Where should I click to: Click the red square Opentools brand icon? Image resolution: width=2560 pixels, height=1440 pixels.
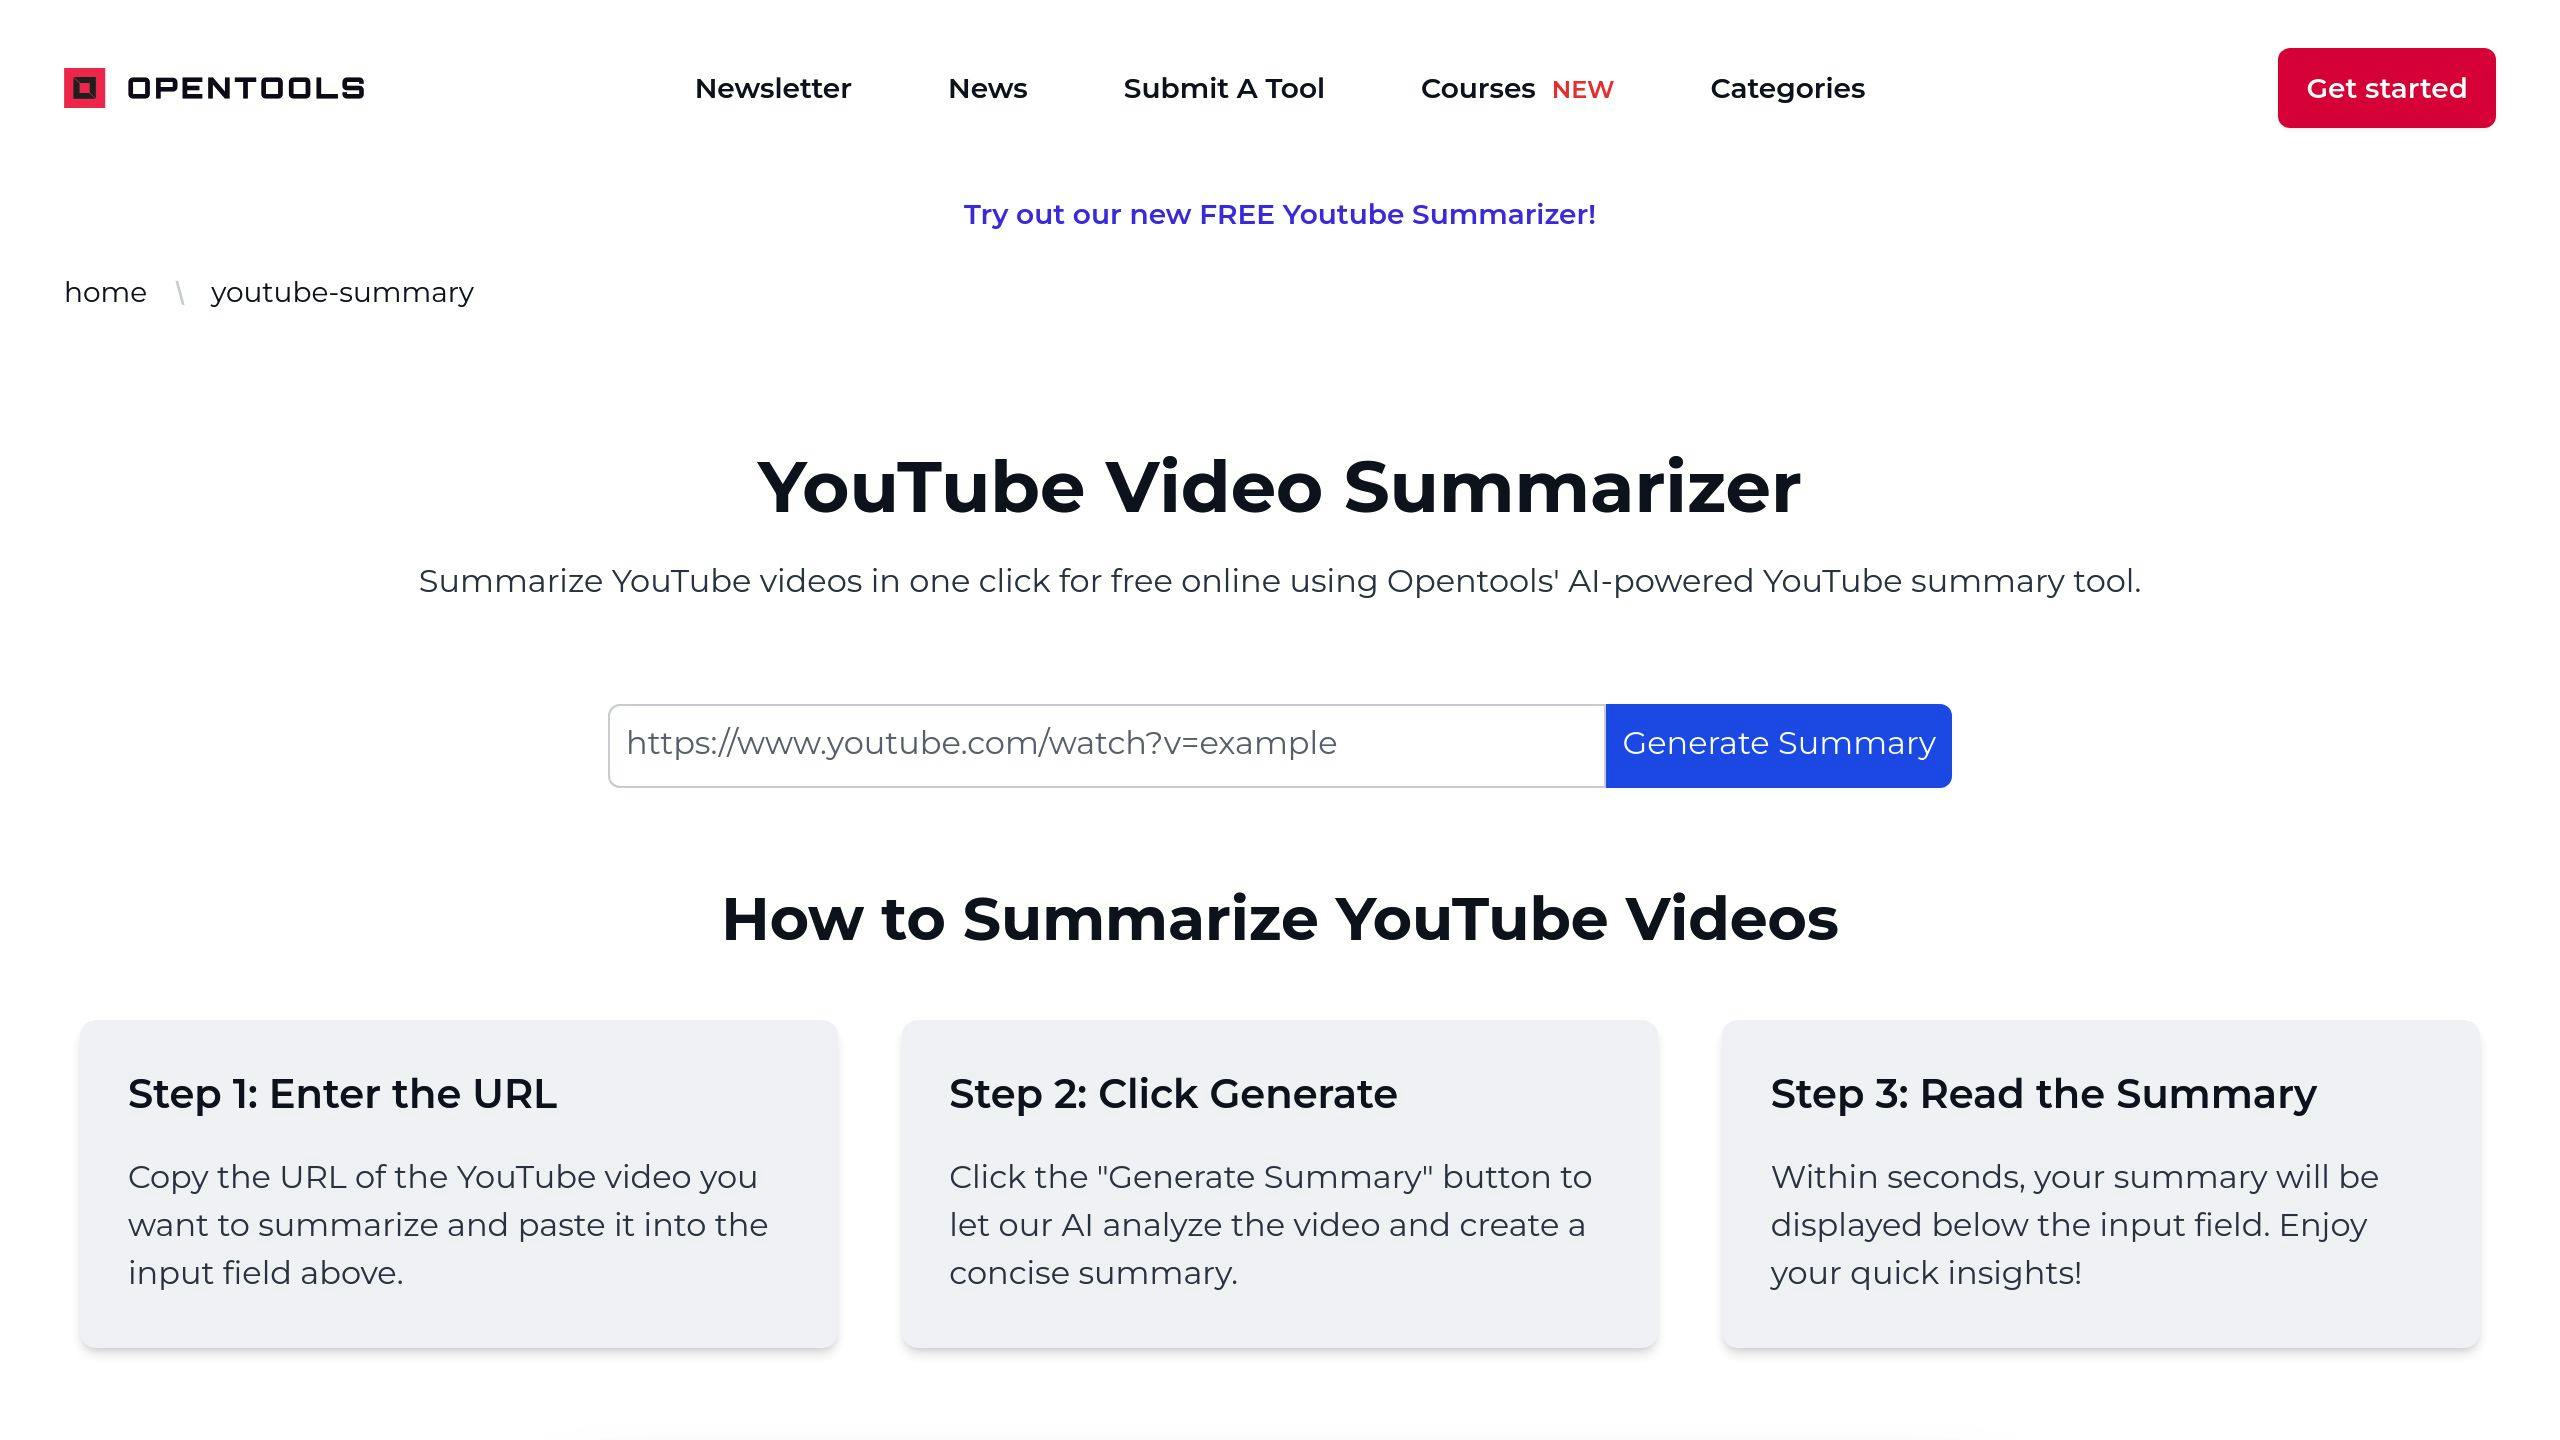pyautogui.click(x=83, y=88)
